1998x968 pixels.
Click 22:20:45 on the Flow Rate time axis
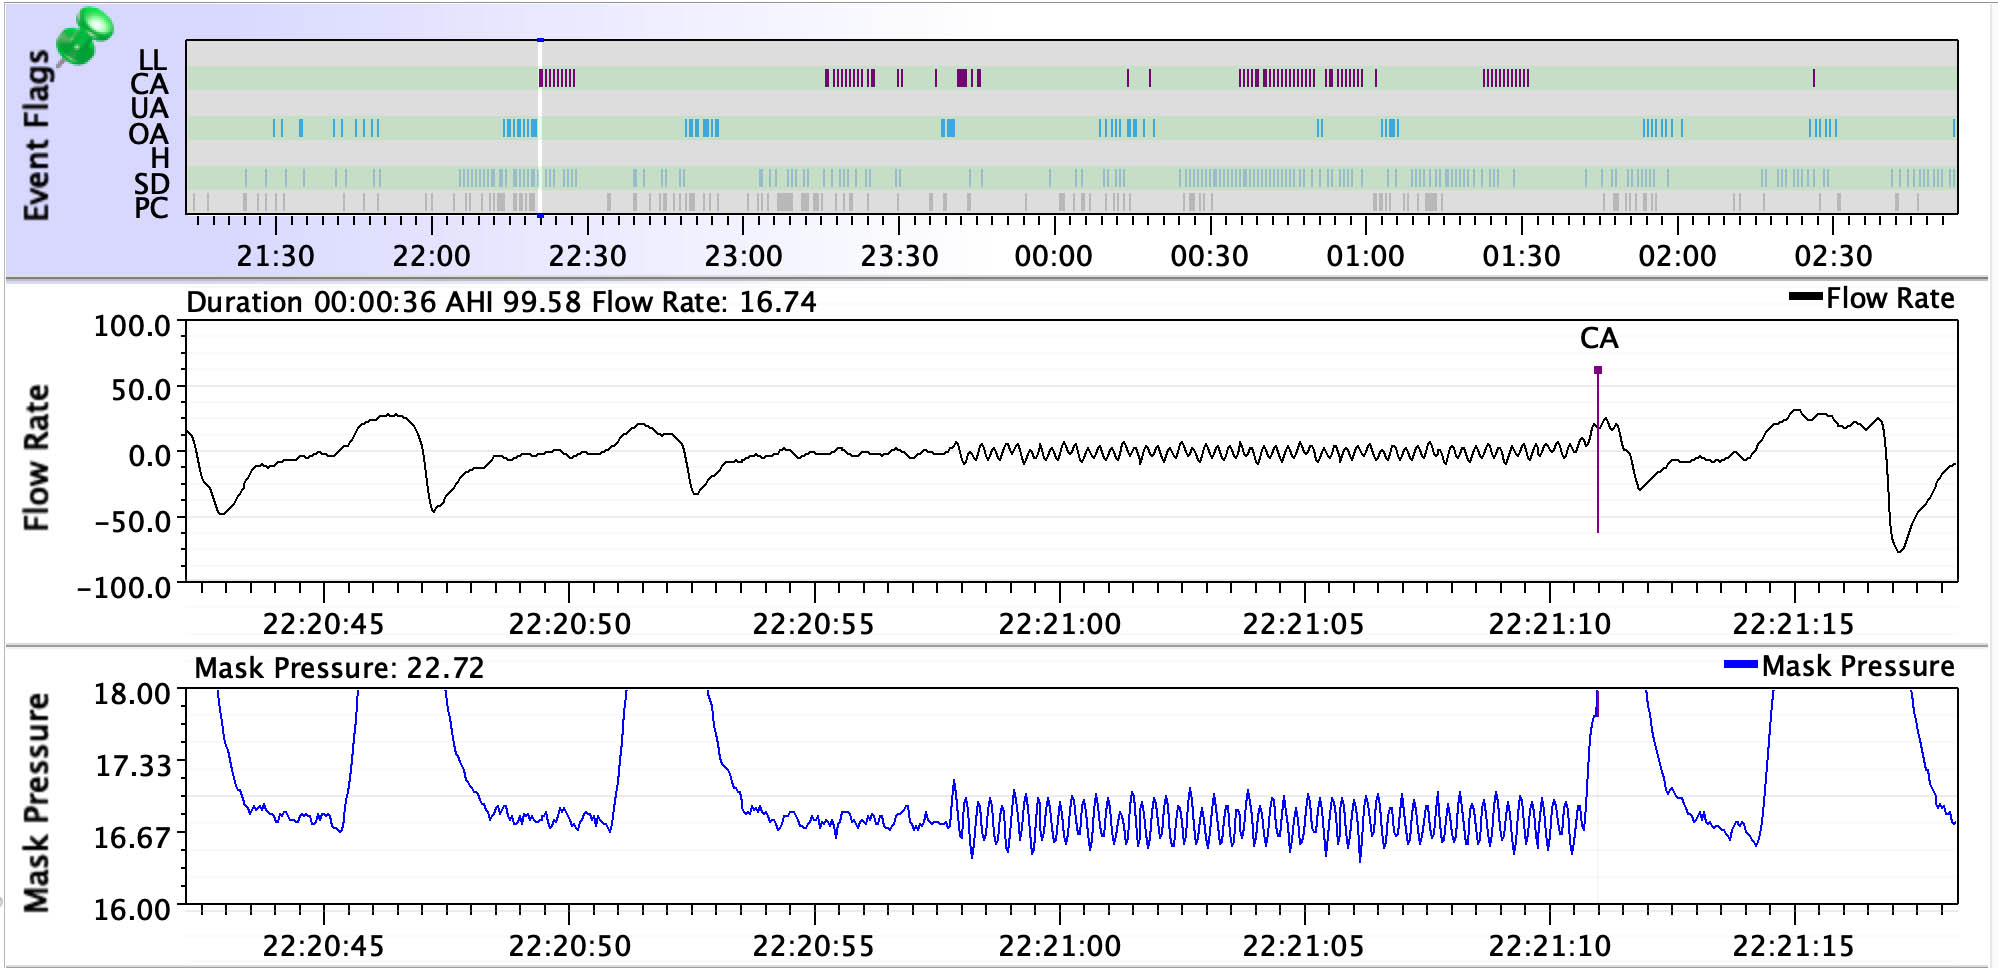pyautogui.click(x=323, y=624)
